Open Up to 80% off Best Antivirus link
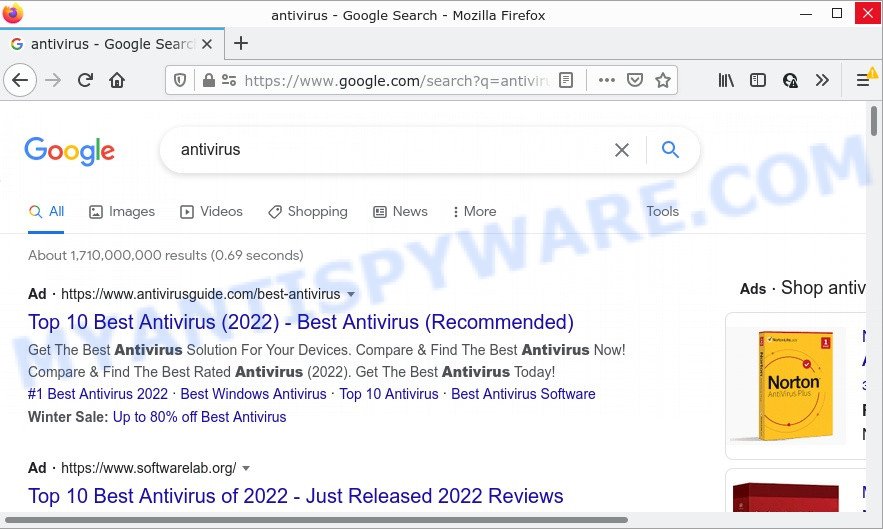 [199, 417]
